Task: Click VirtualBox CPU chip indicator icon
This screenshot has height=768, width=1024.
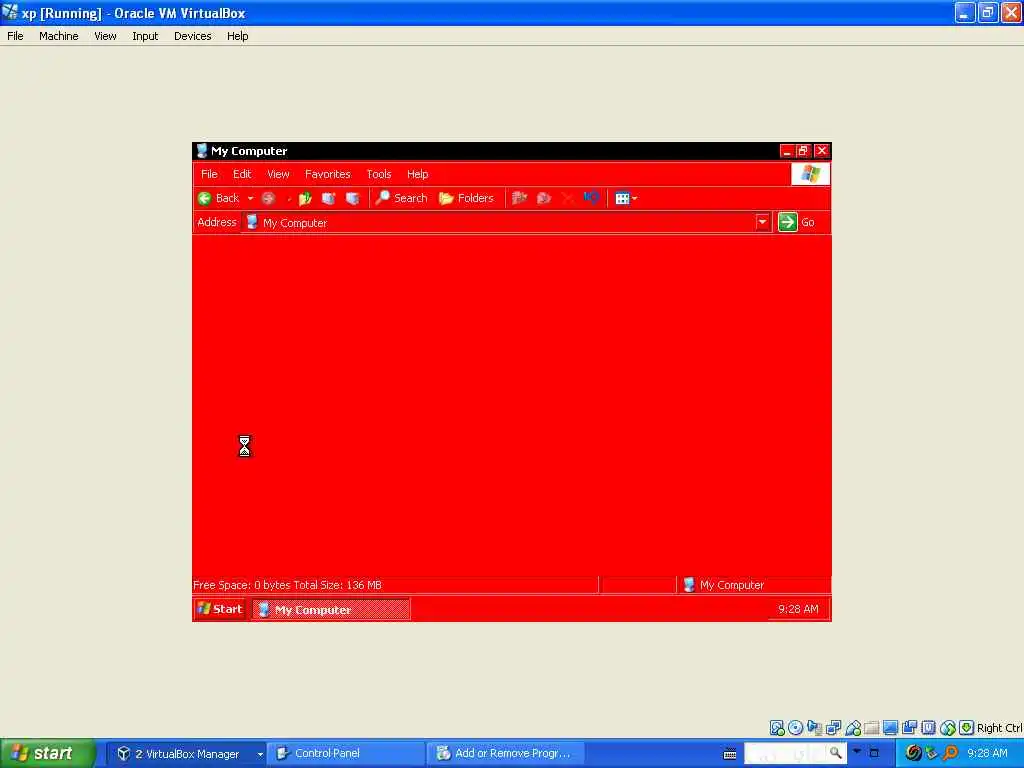Action: tap(928, 728)
